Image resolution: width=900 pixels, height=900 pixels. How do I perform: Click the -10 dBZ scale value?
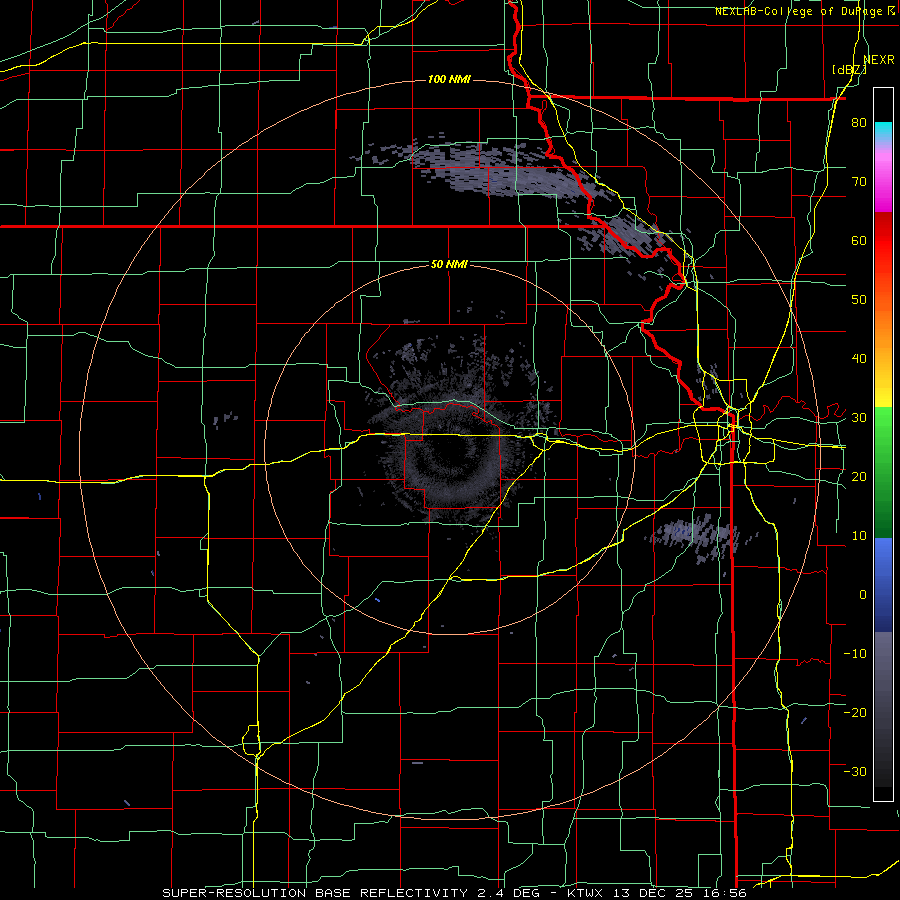point(855,654)
